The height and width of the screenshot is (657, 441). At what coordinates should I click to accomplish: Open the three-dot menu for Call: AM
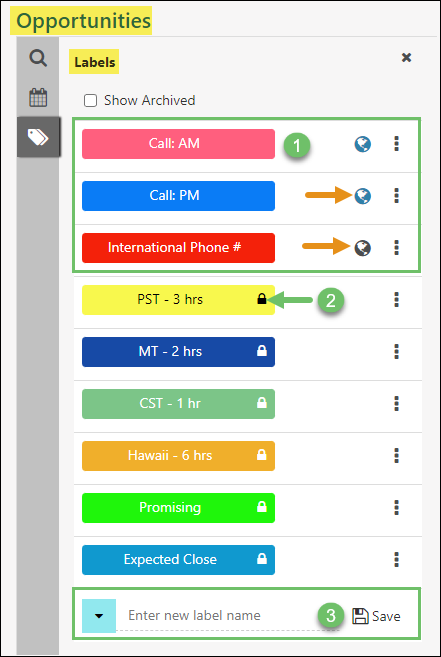(x=397, y=144)
